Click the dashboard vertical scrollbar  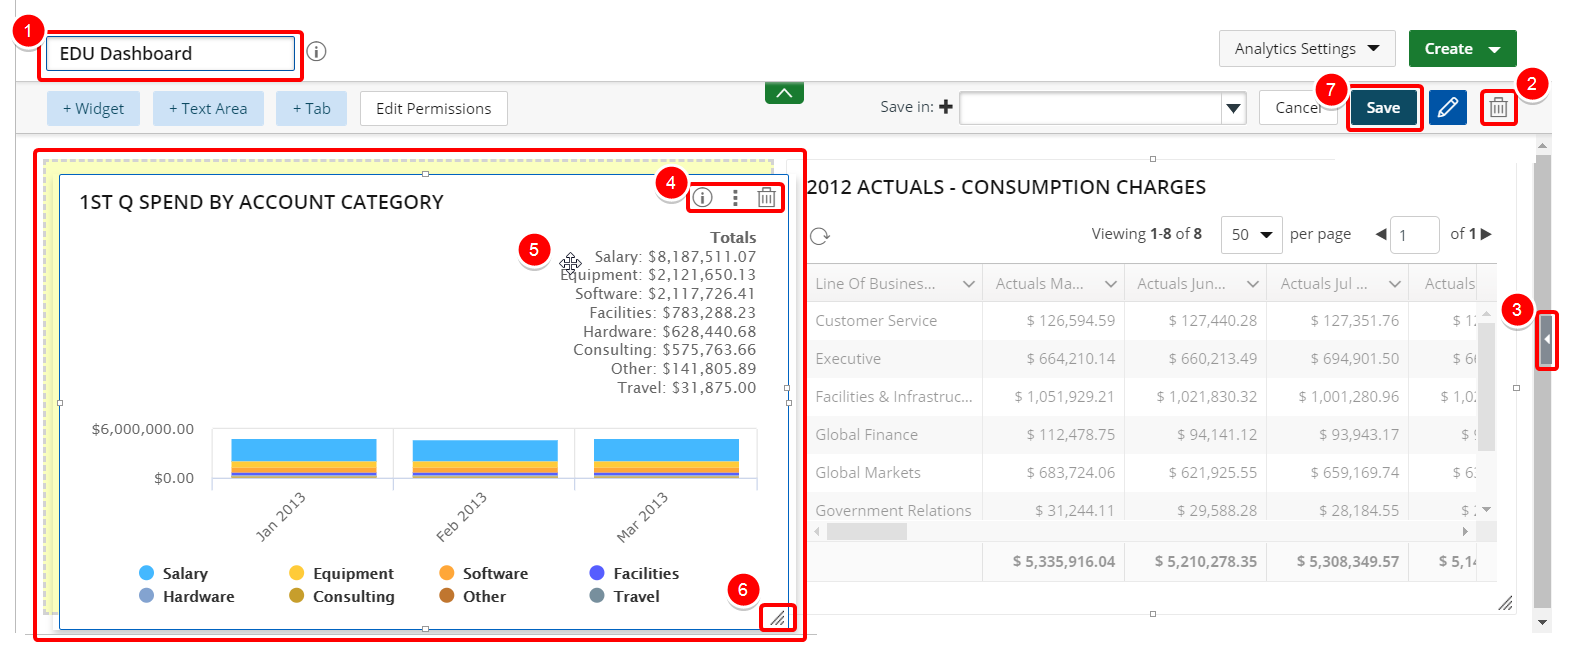tap(1542, 380)
